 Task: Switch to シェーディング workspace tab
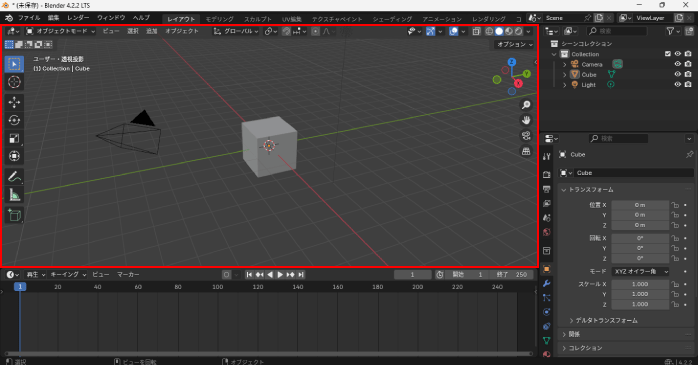click(x=392, y=19)
